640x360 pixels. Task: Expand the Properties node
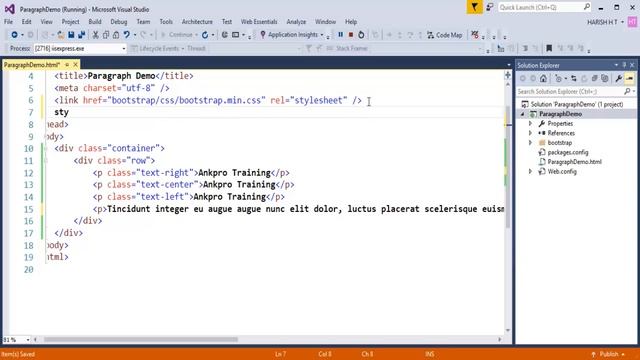(531, 123)
